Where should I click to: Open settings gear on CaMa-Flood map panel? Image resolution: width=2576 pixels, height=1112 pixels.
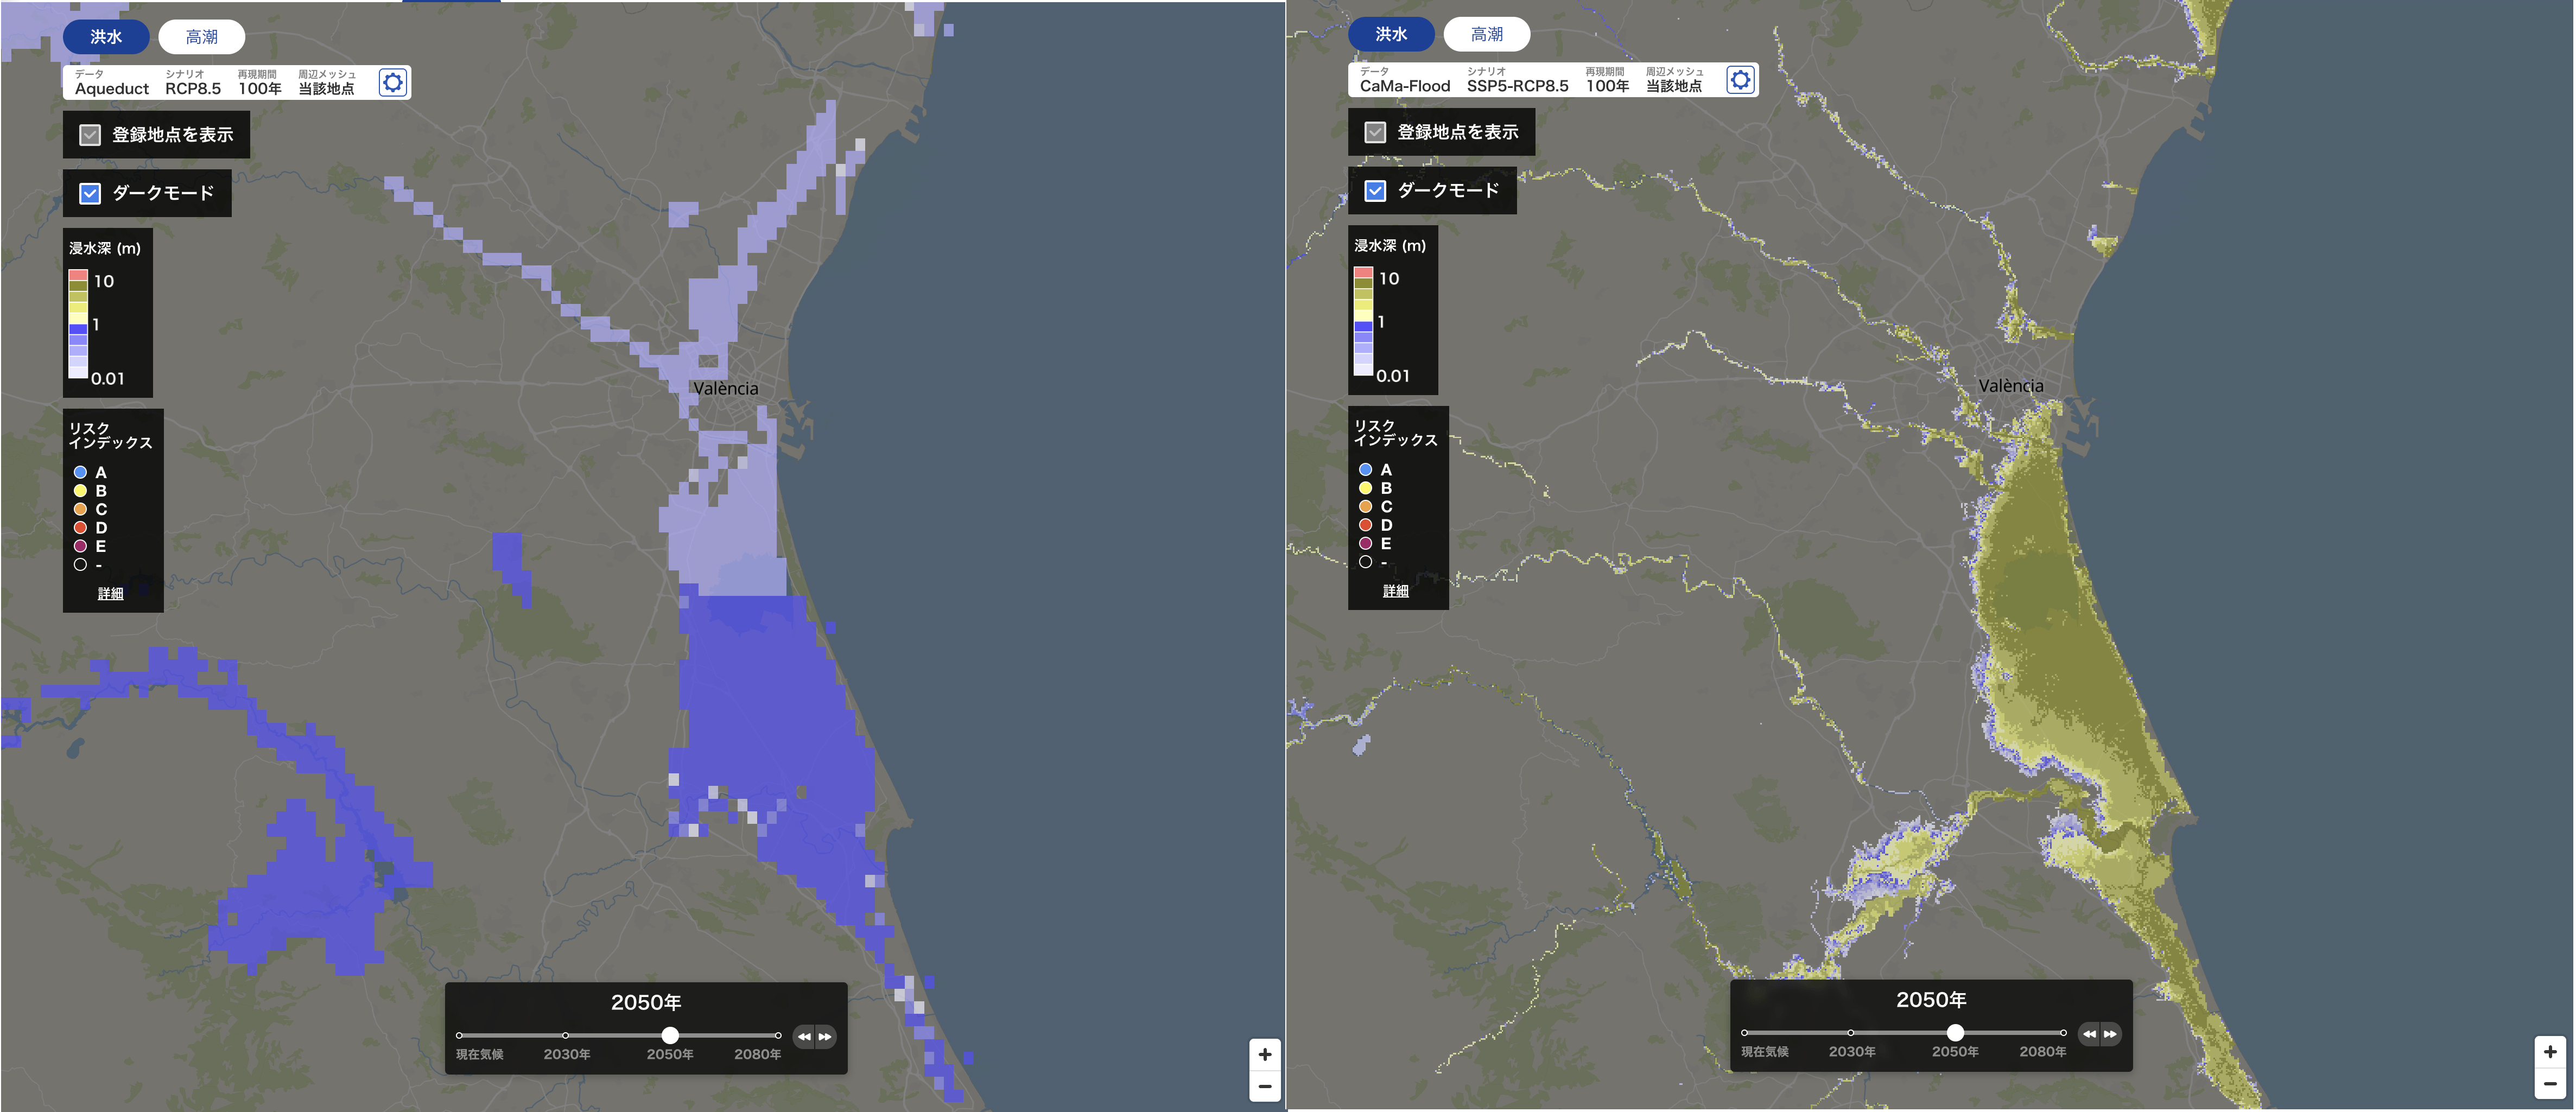click(1740, 80)
